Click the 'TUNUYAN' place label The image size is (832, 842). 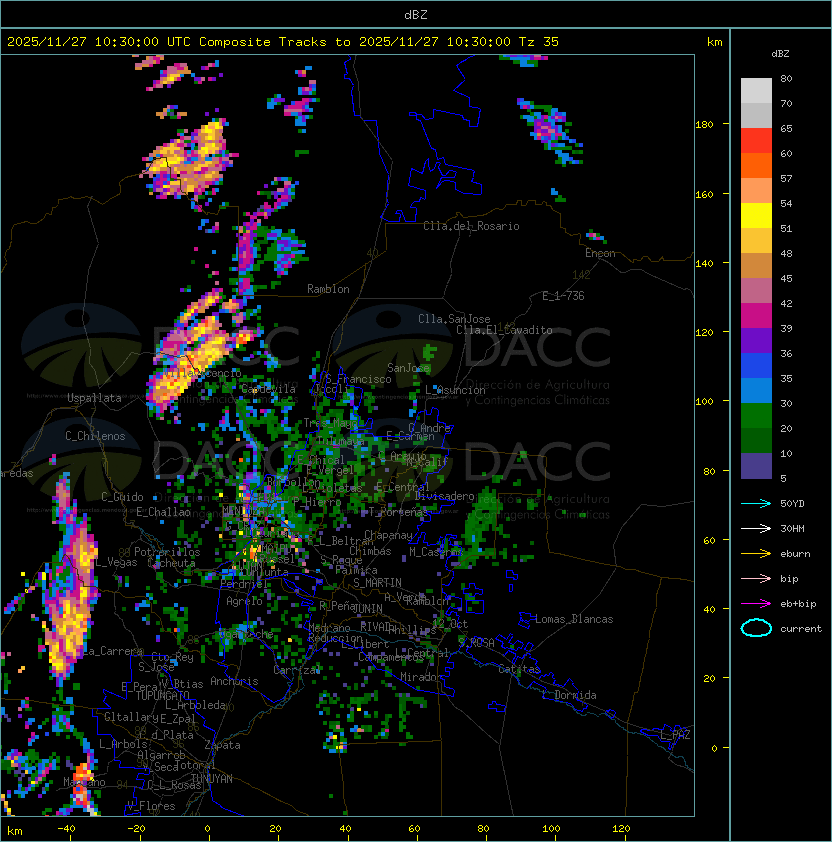tap(212, 779)
